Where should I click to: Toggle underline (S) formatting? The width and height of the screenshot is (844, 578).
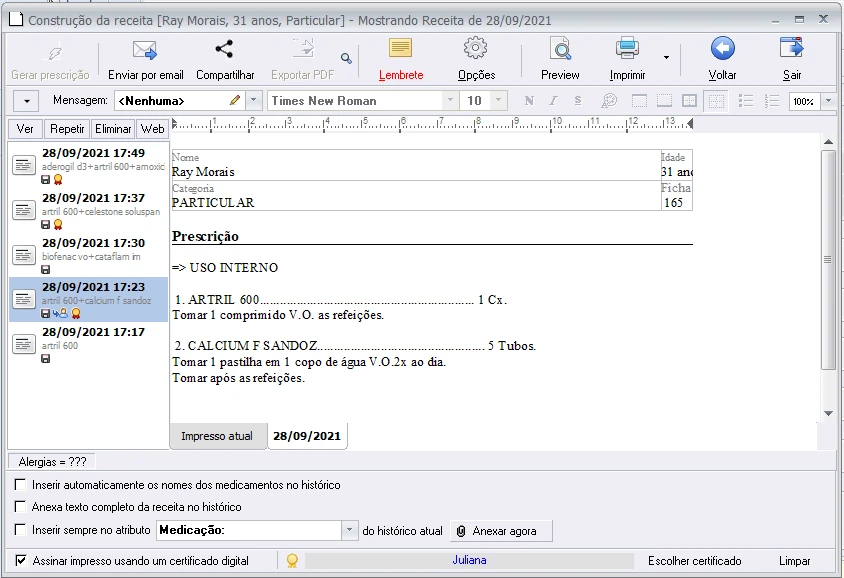point(578,101)
